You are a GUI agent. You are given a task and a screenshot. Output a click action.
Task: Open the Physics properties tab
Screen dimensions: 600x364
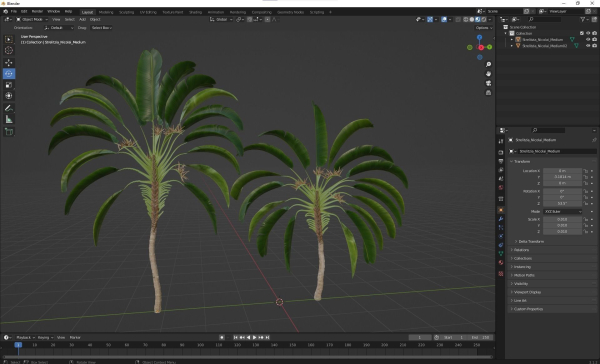(x=501, y=236)
